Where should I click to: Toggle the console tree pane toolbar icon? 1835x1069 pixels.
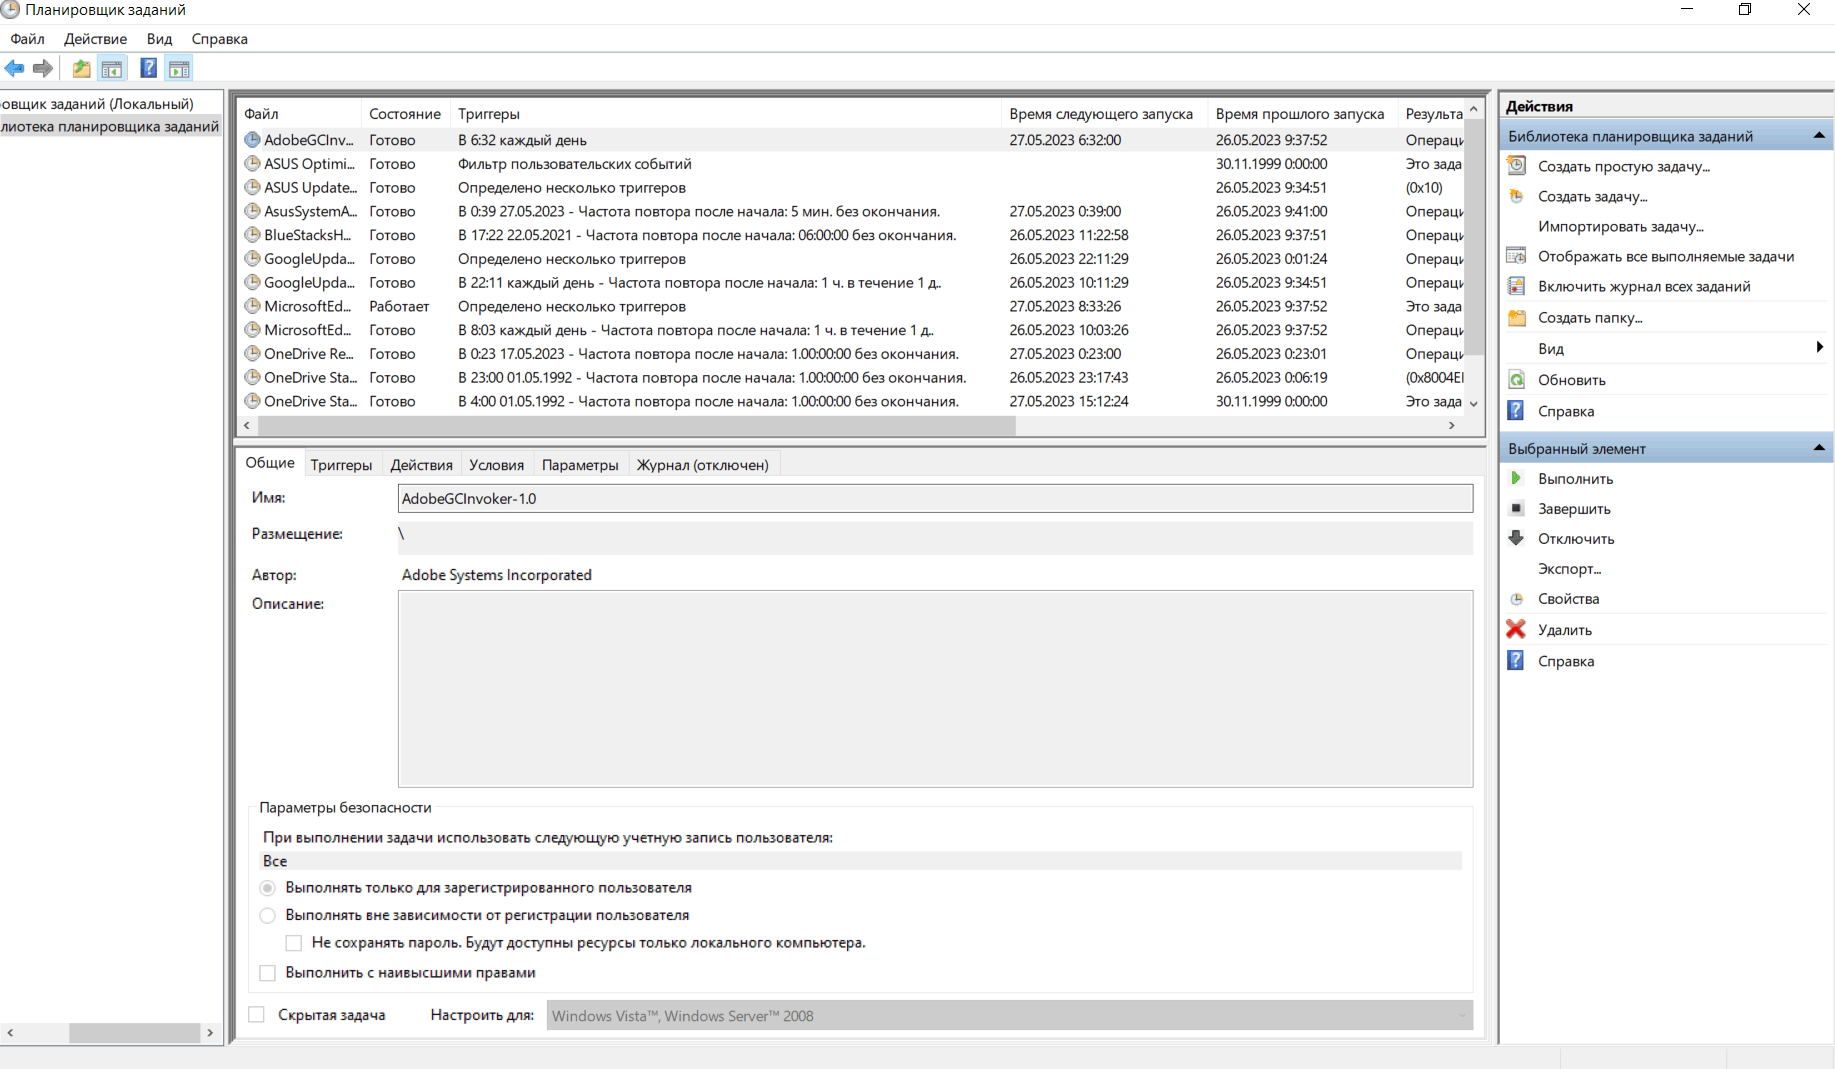112,69
